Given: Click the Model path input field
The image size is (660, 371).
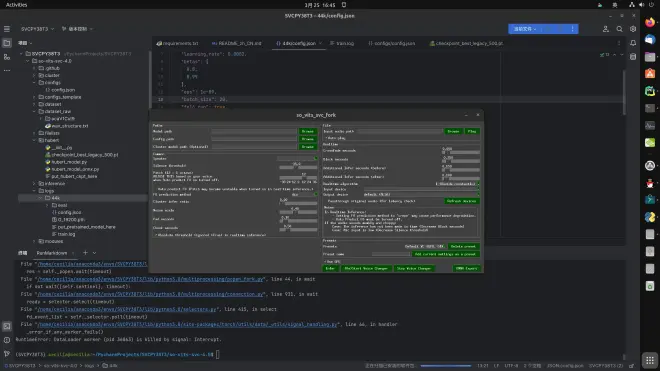Looking at the screenshot, I should tap(254, 131).
